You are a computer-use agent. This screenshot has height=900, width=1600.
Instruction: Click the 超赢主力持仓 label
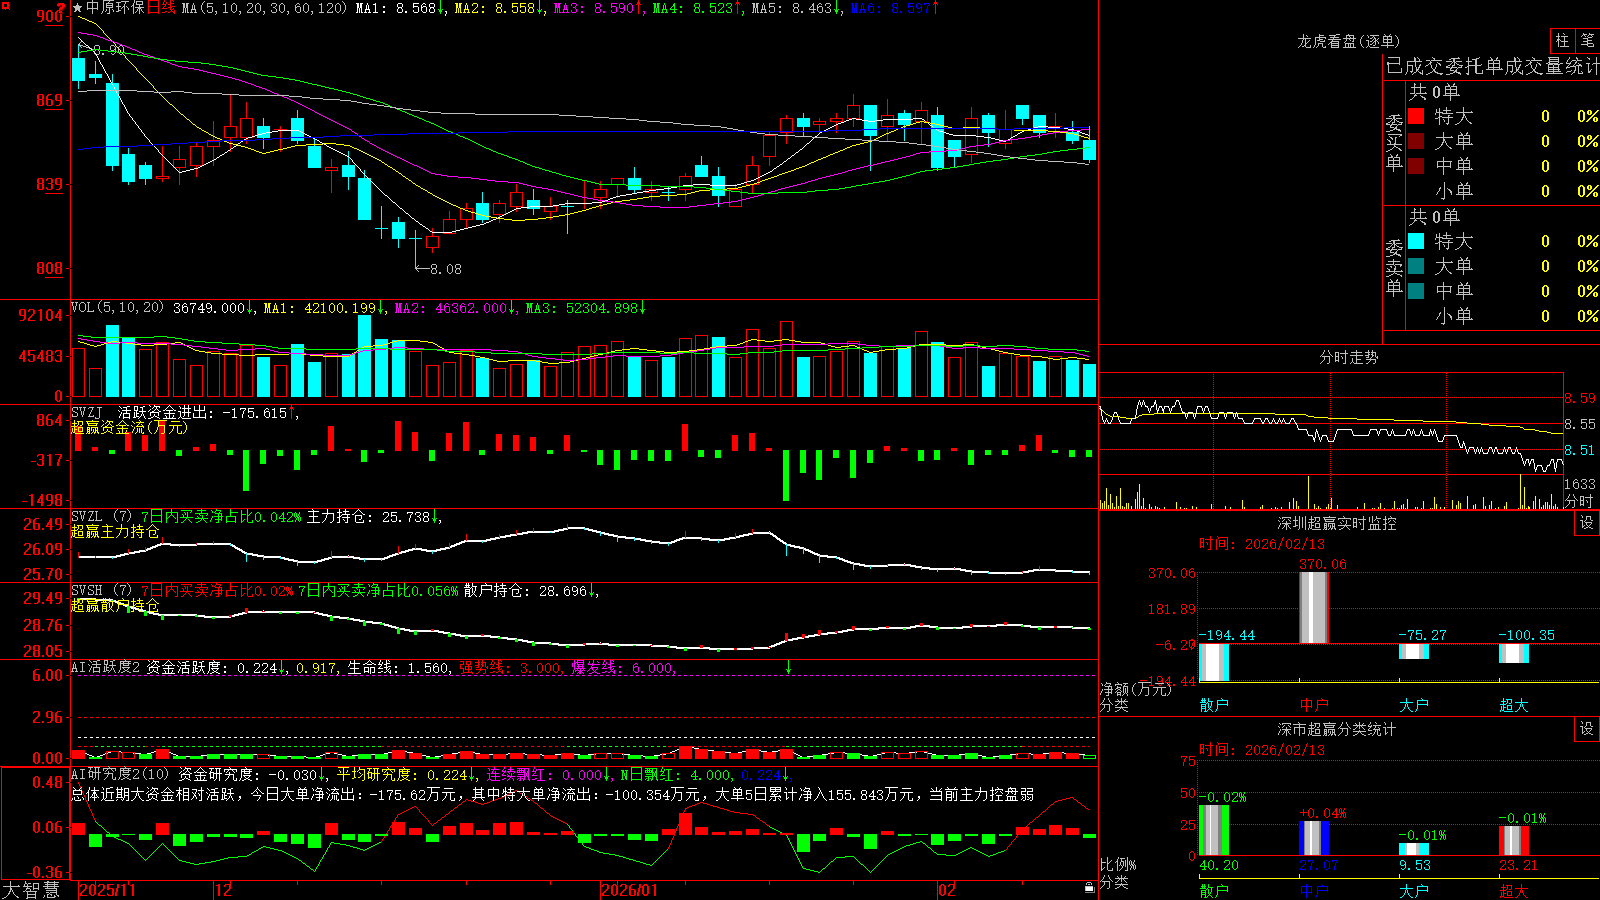[x=115, y=531]
